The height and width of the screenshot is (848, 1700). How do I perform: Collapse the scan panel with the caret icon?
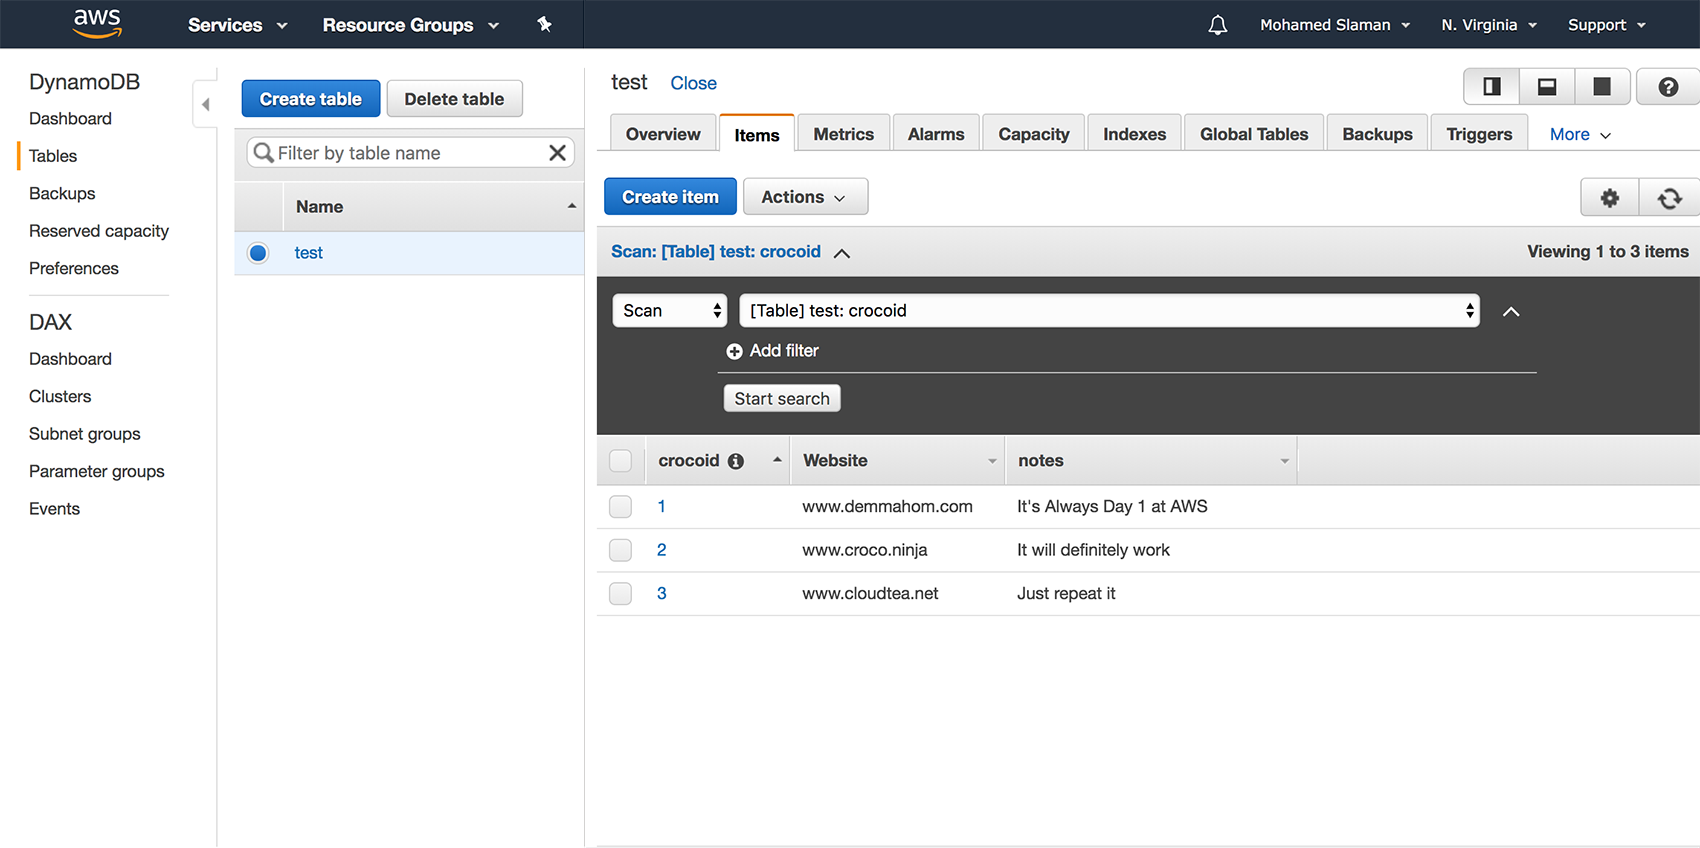click(x=1511, y=312)
